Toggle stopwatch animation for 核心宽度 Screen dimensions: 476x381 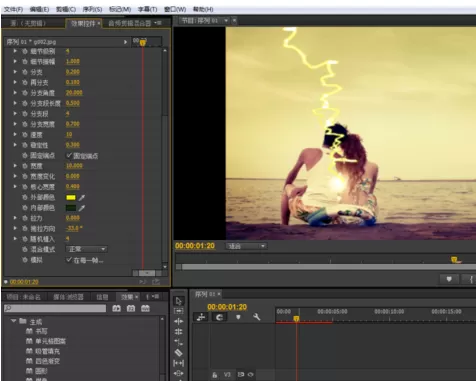click(x=25, y=187)
